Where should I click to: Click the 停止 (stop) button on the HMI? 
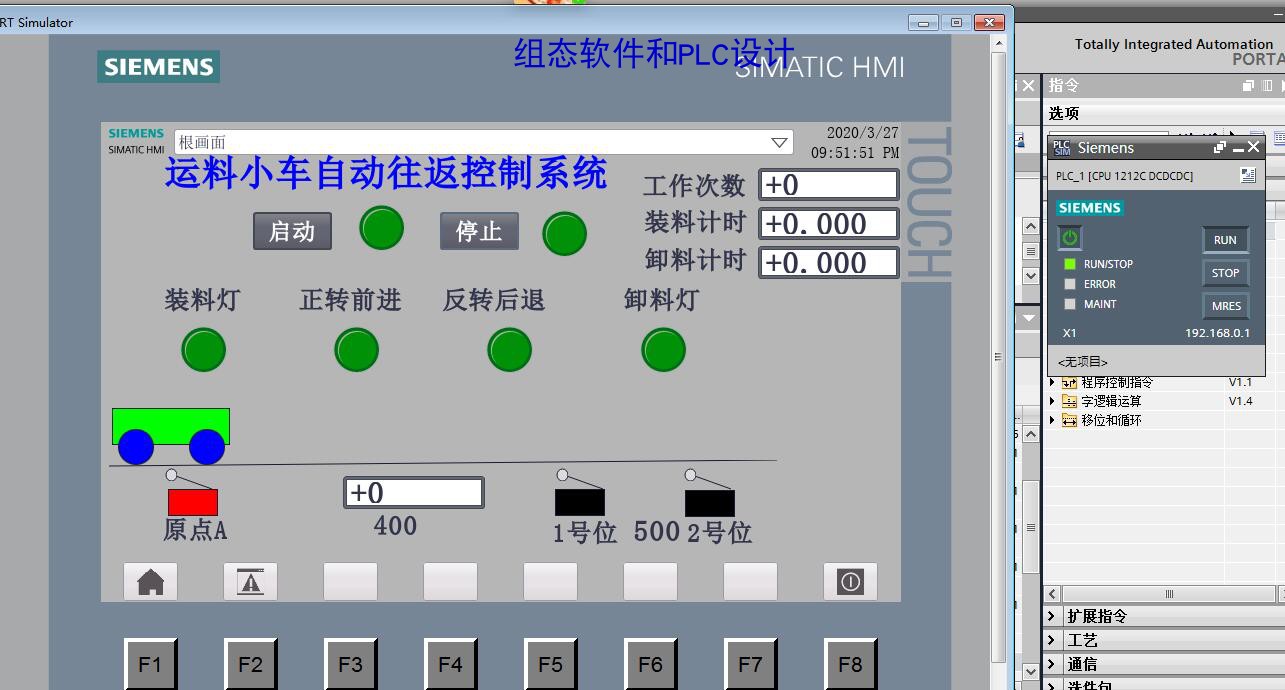tap(479, 231)
